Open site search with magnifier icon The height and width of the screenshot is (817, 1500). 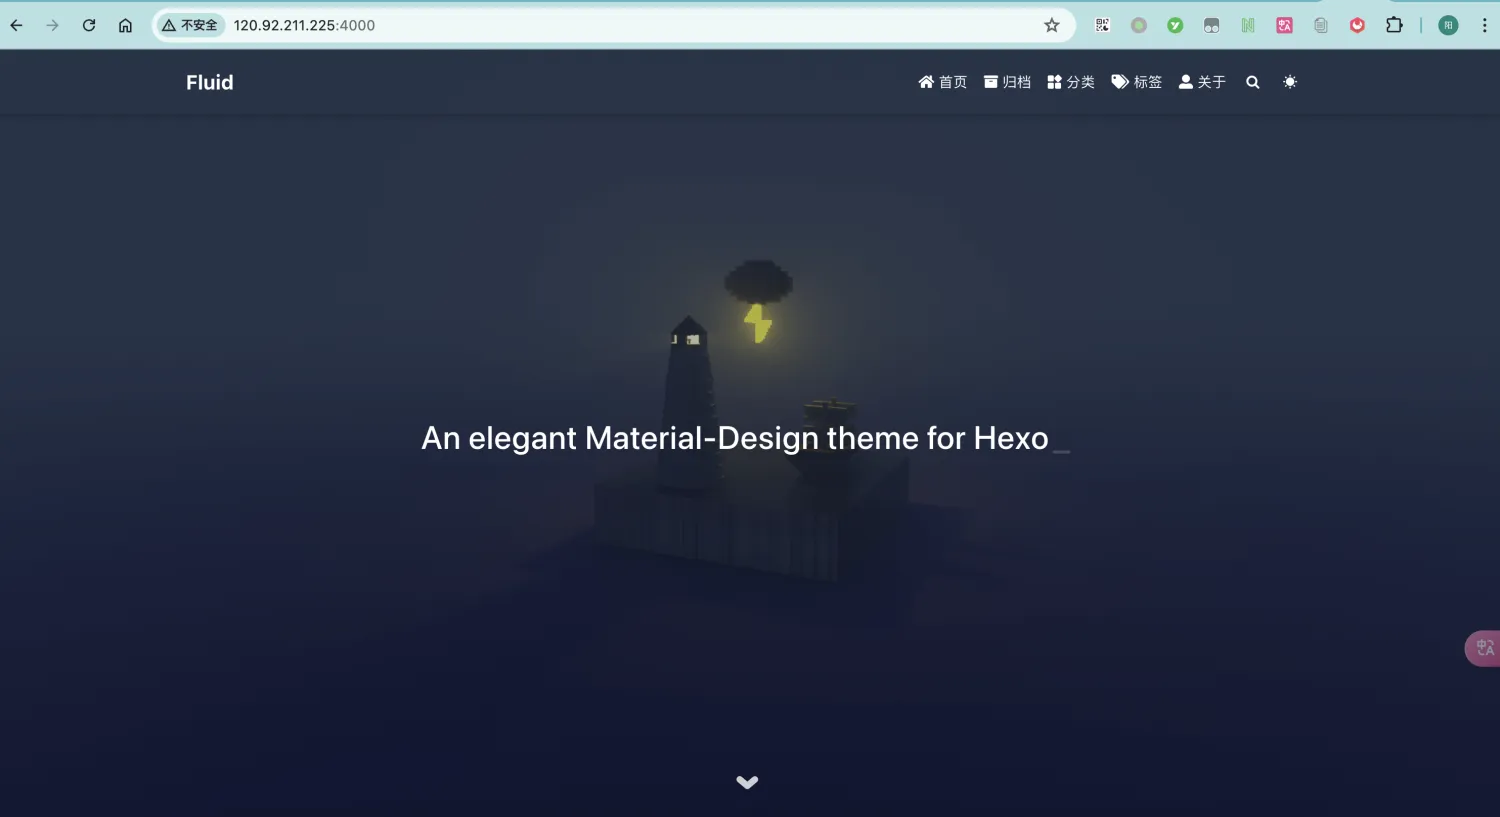pyautogui.click(x=1253, y=82)
